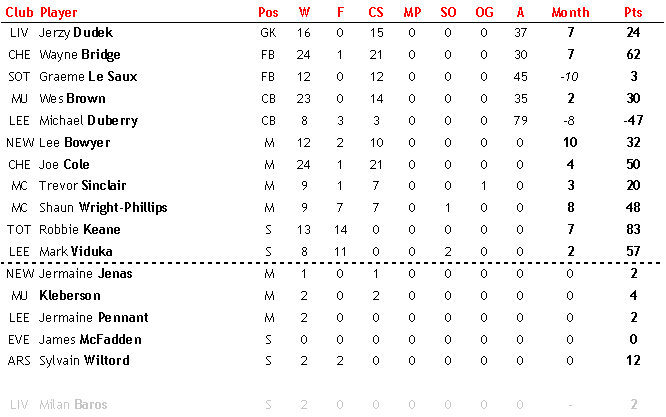Click the MP column header
Image resolution: width=666 pixels, height=417 pixels.
[x=412, y=12]
